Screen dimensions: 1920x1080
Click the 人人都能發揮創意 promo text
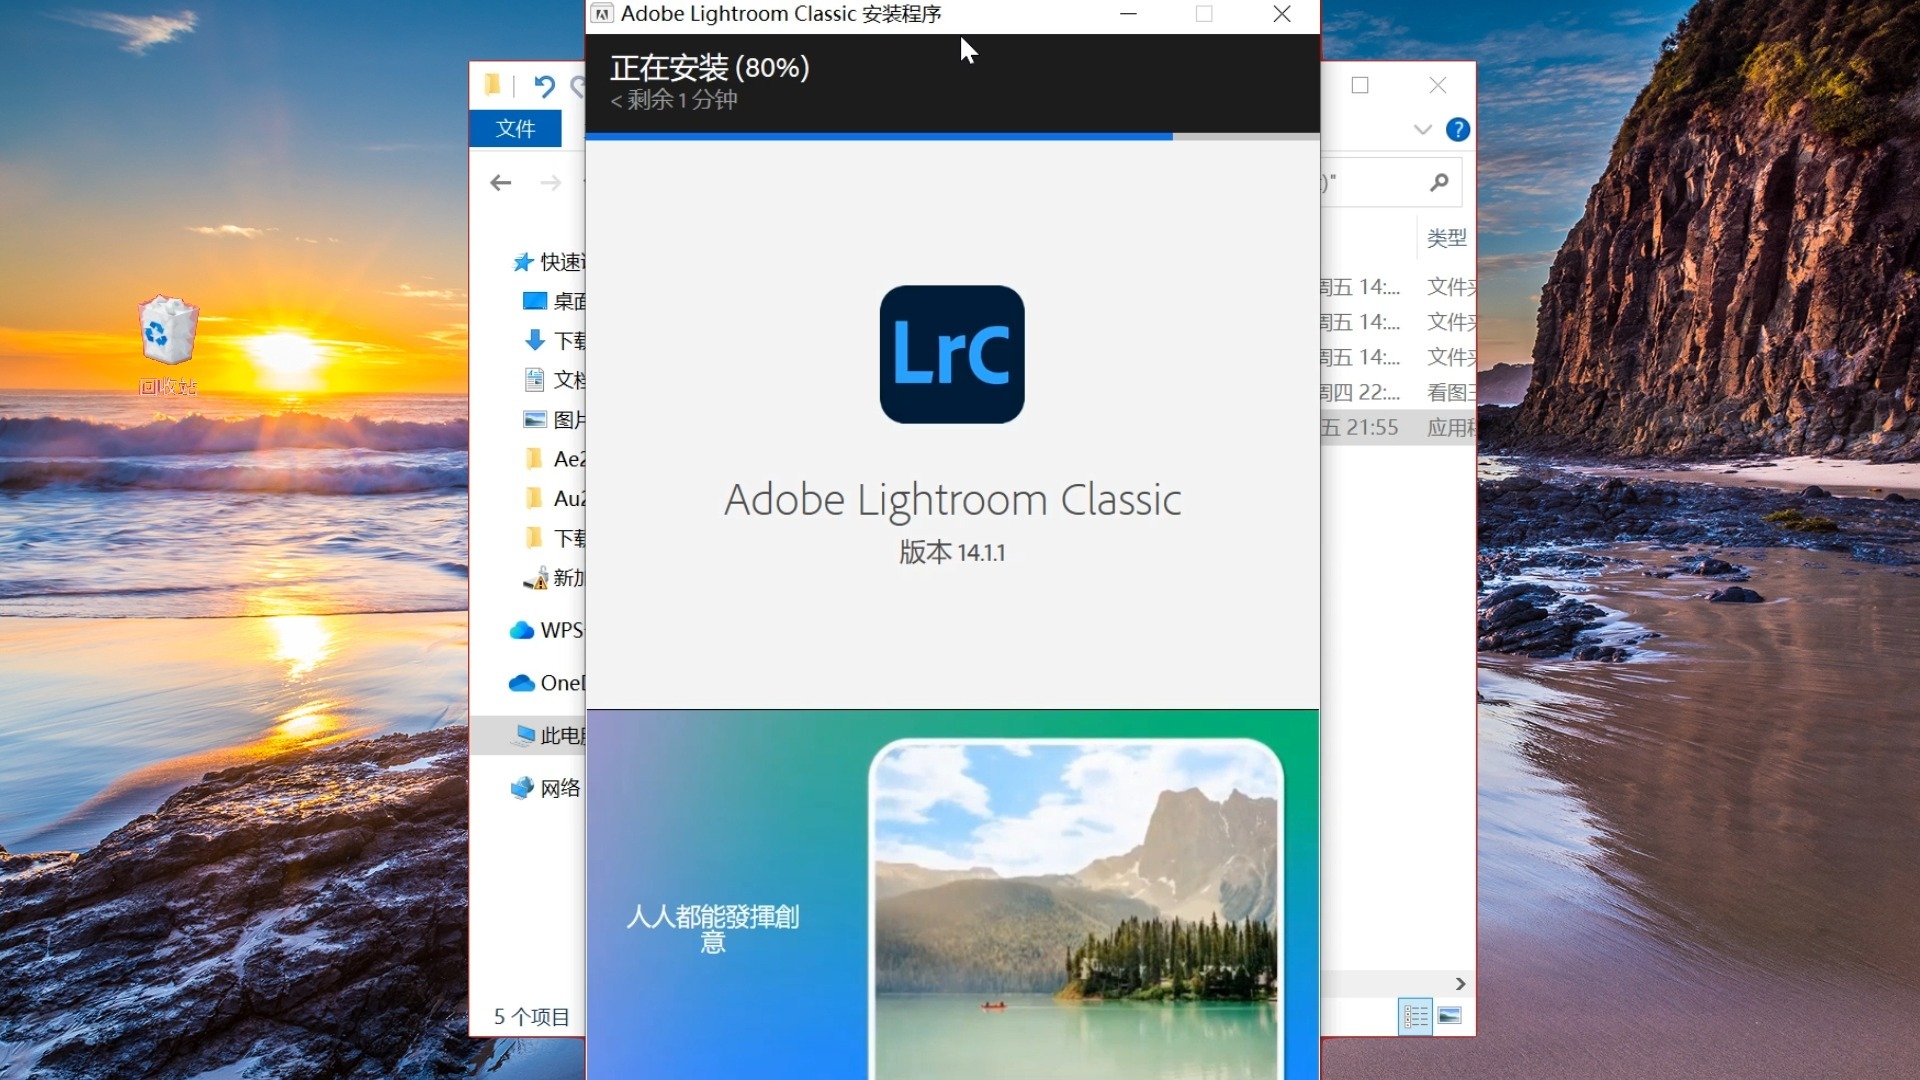(712, 929)
